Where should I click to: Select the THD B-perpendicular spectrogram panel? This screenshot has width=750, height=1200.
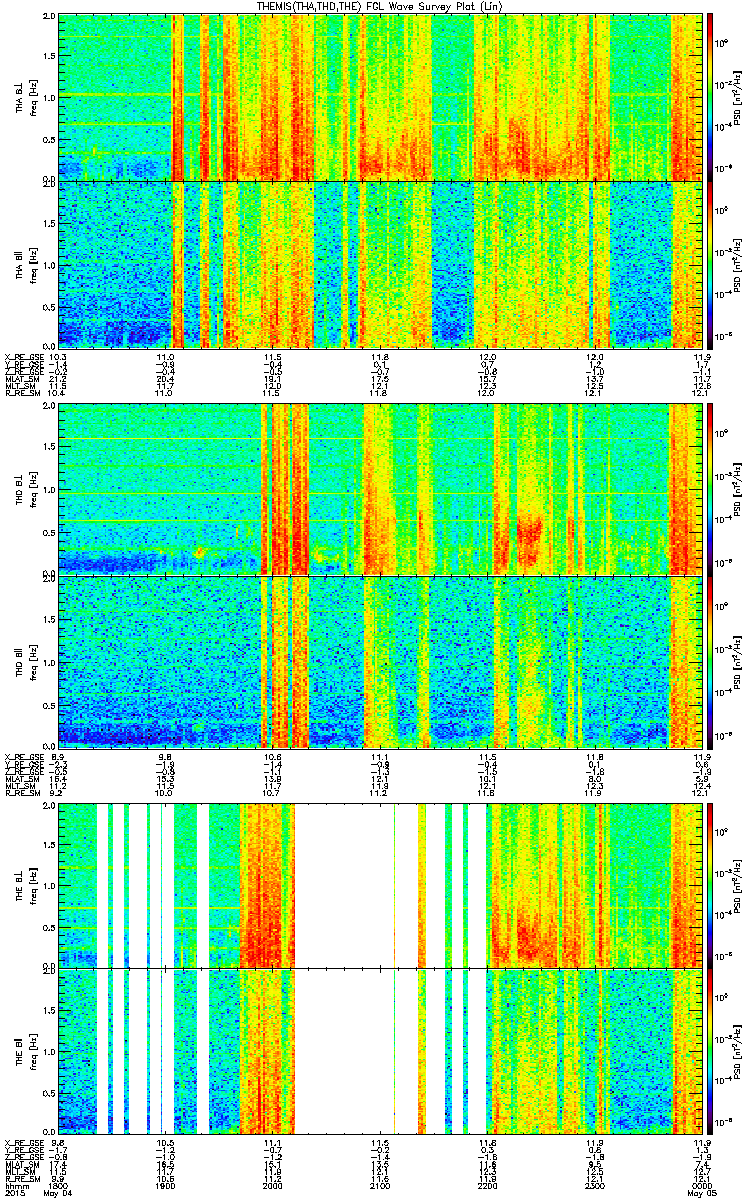click(380, 489)
